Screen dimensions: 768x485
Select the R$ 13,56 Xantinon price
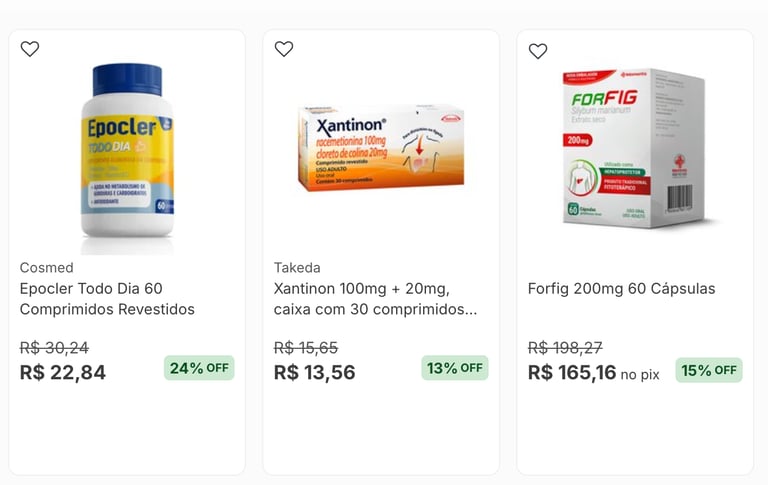[x=314, y=372]
